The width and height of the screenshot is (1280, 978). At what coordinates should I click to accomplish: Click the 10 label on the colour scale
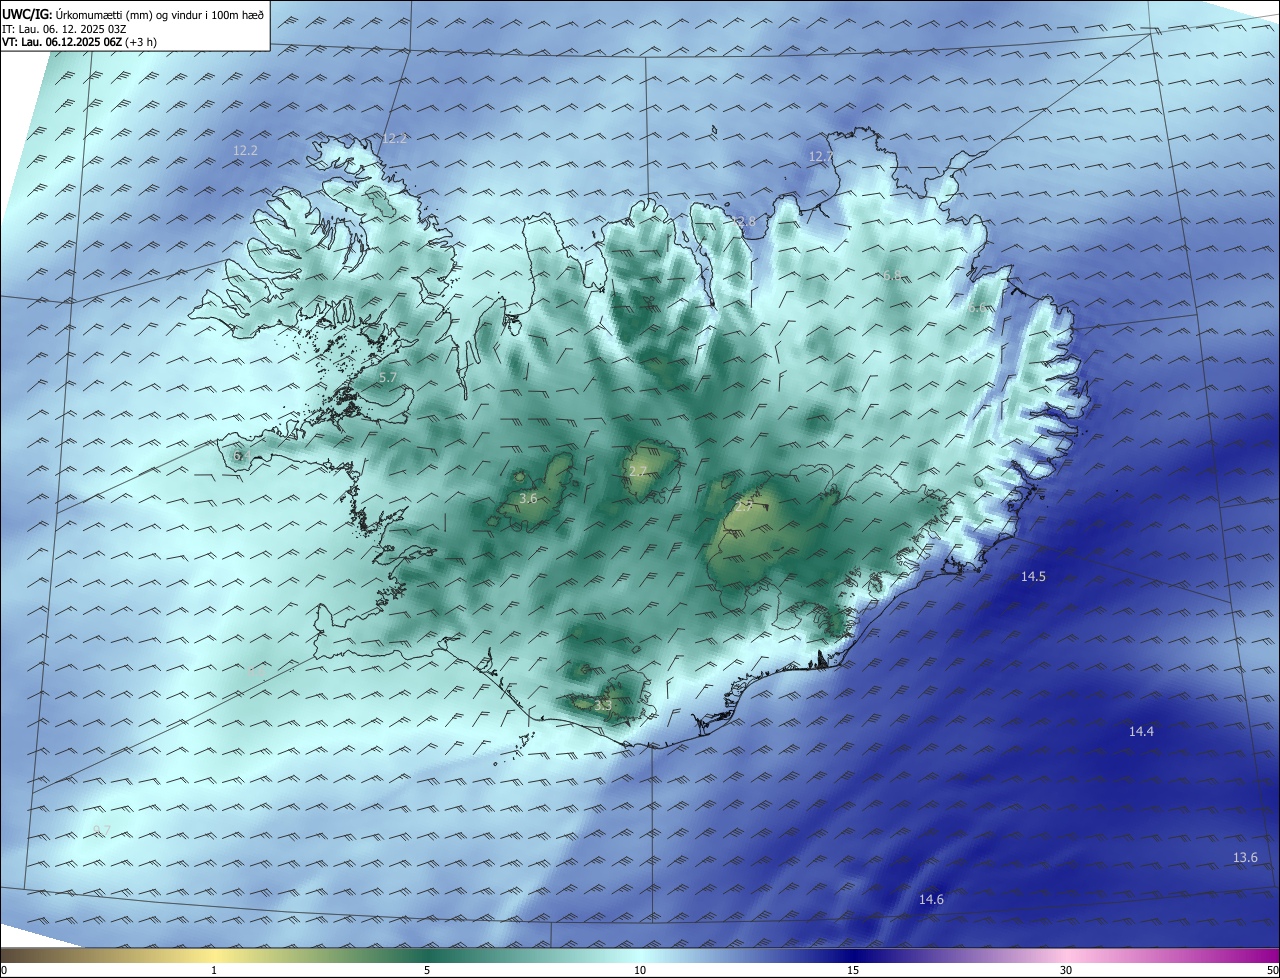[640, 970]
